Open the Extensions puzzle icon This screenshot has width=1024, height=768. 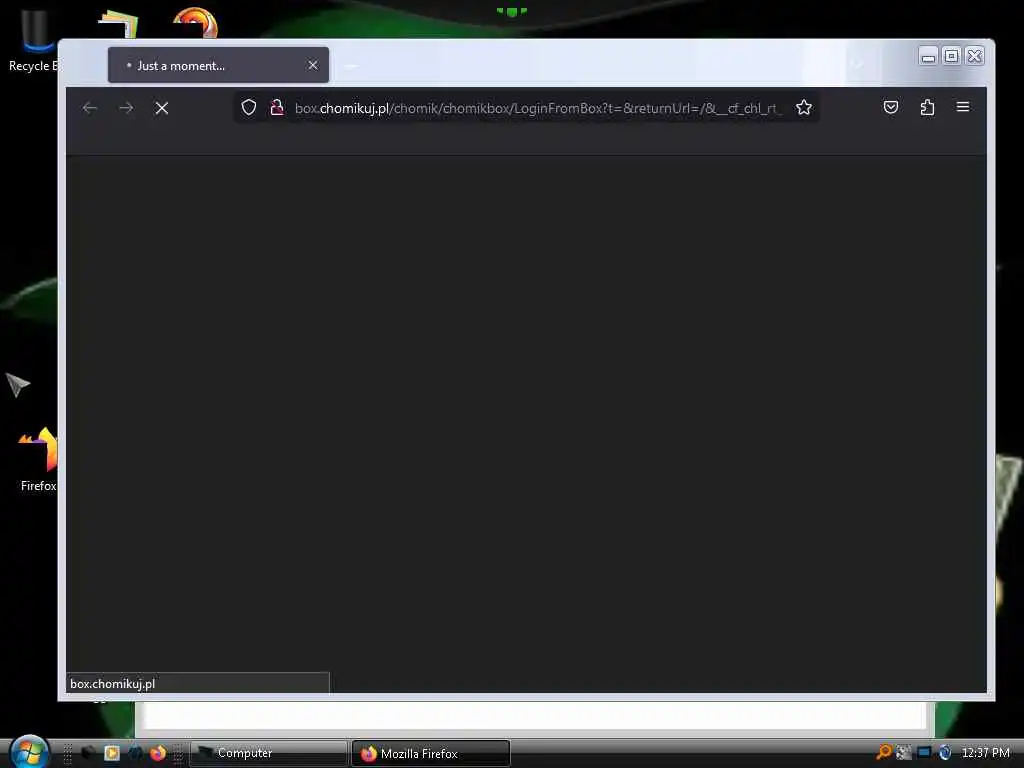tap(927, 107)
